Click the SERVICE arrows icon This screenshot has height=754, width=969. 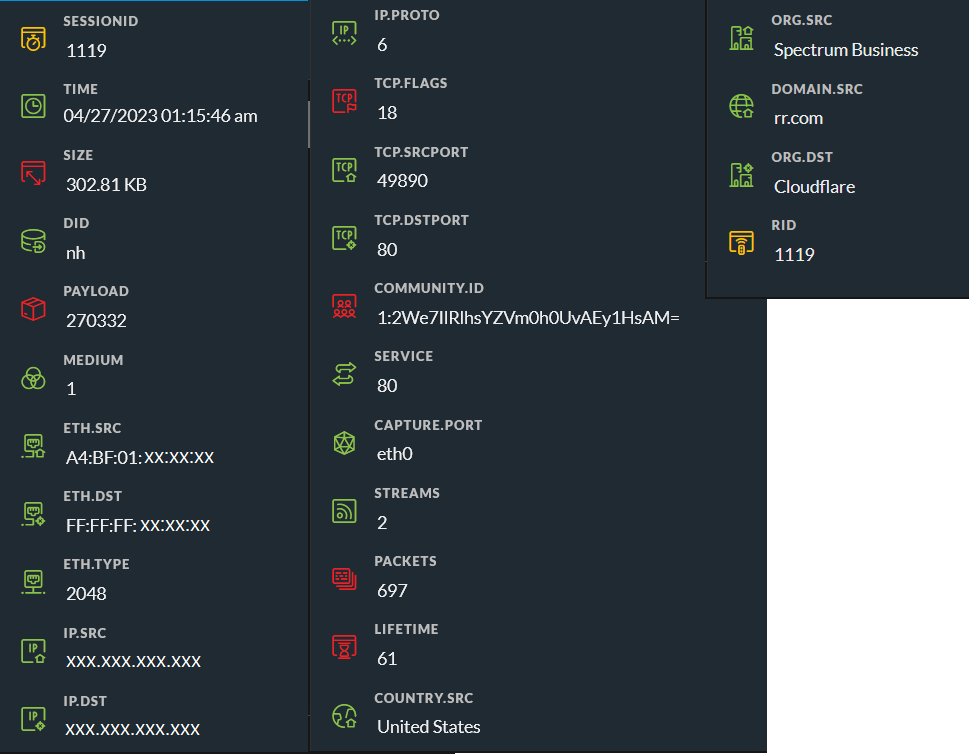tap(344, 374)
